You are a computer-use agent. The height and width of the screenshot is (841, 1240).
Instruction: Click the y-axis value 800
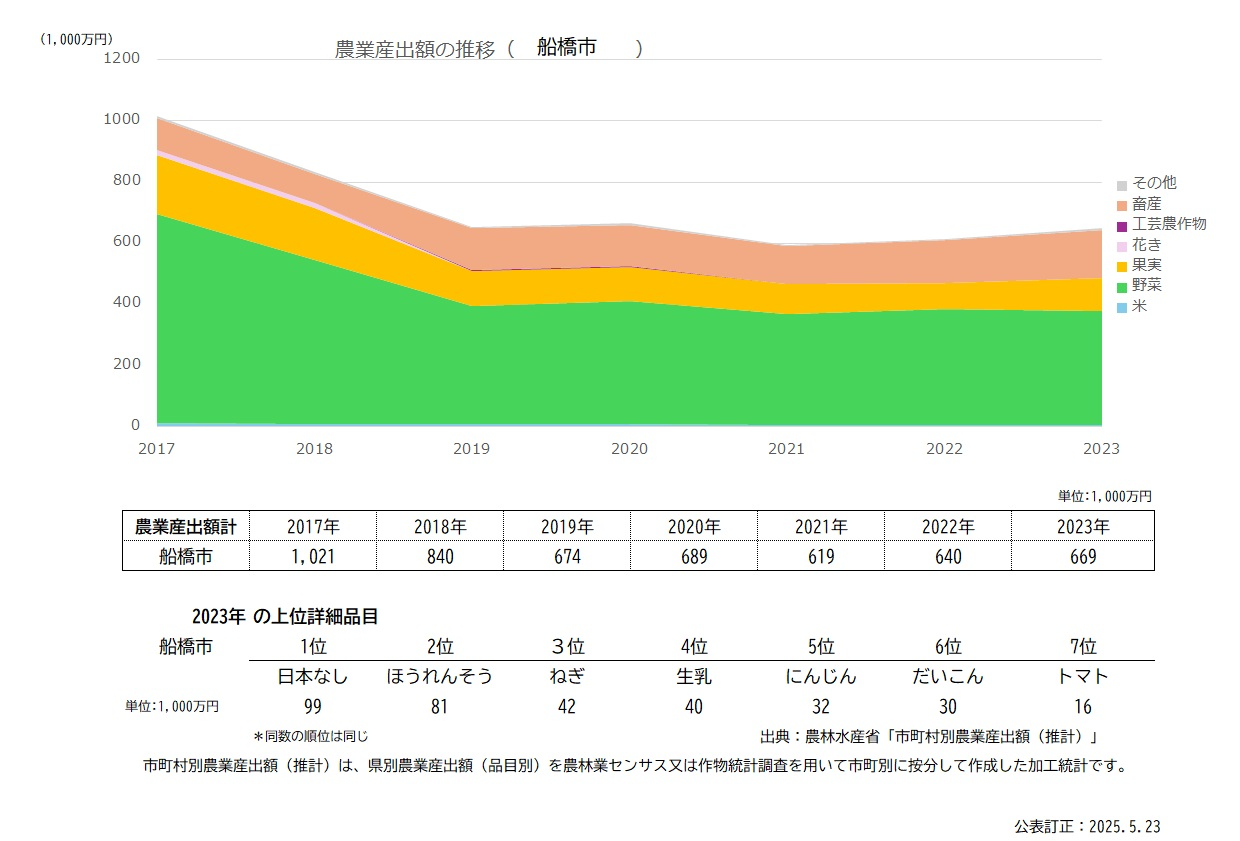click(x=126, y=181)
